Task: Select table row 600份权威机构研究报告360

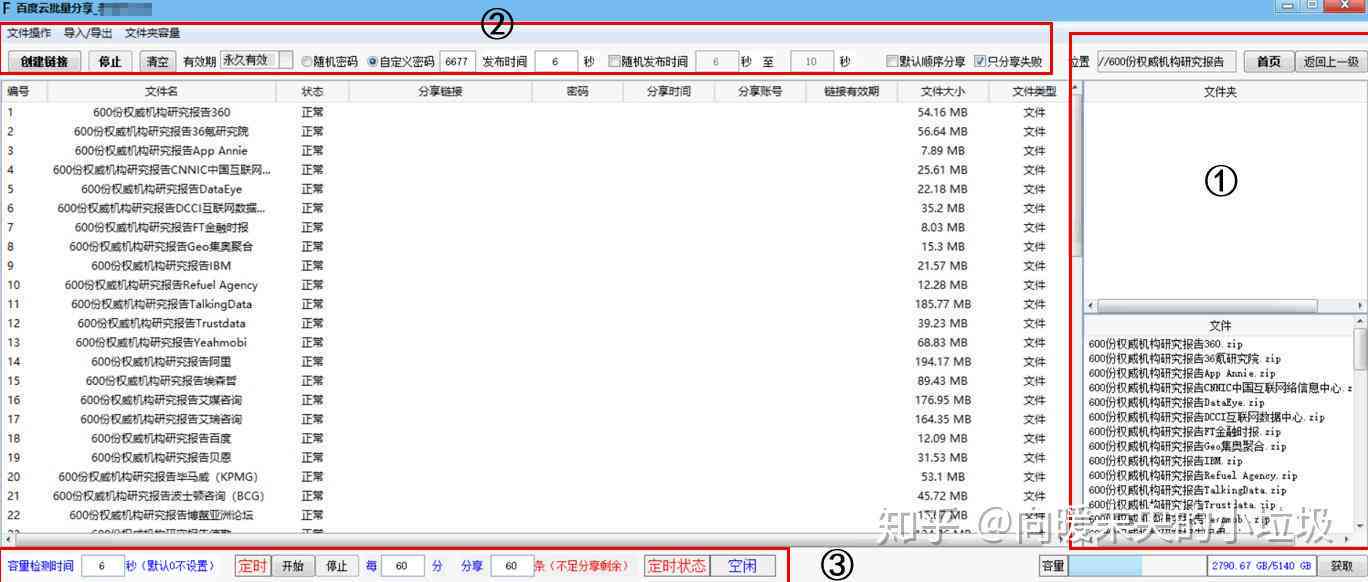Action: point(534,112)
